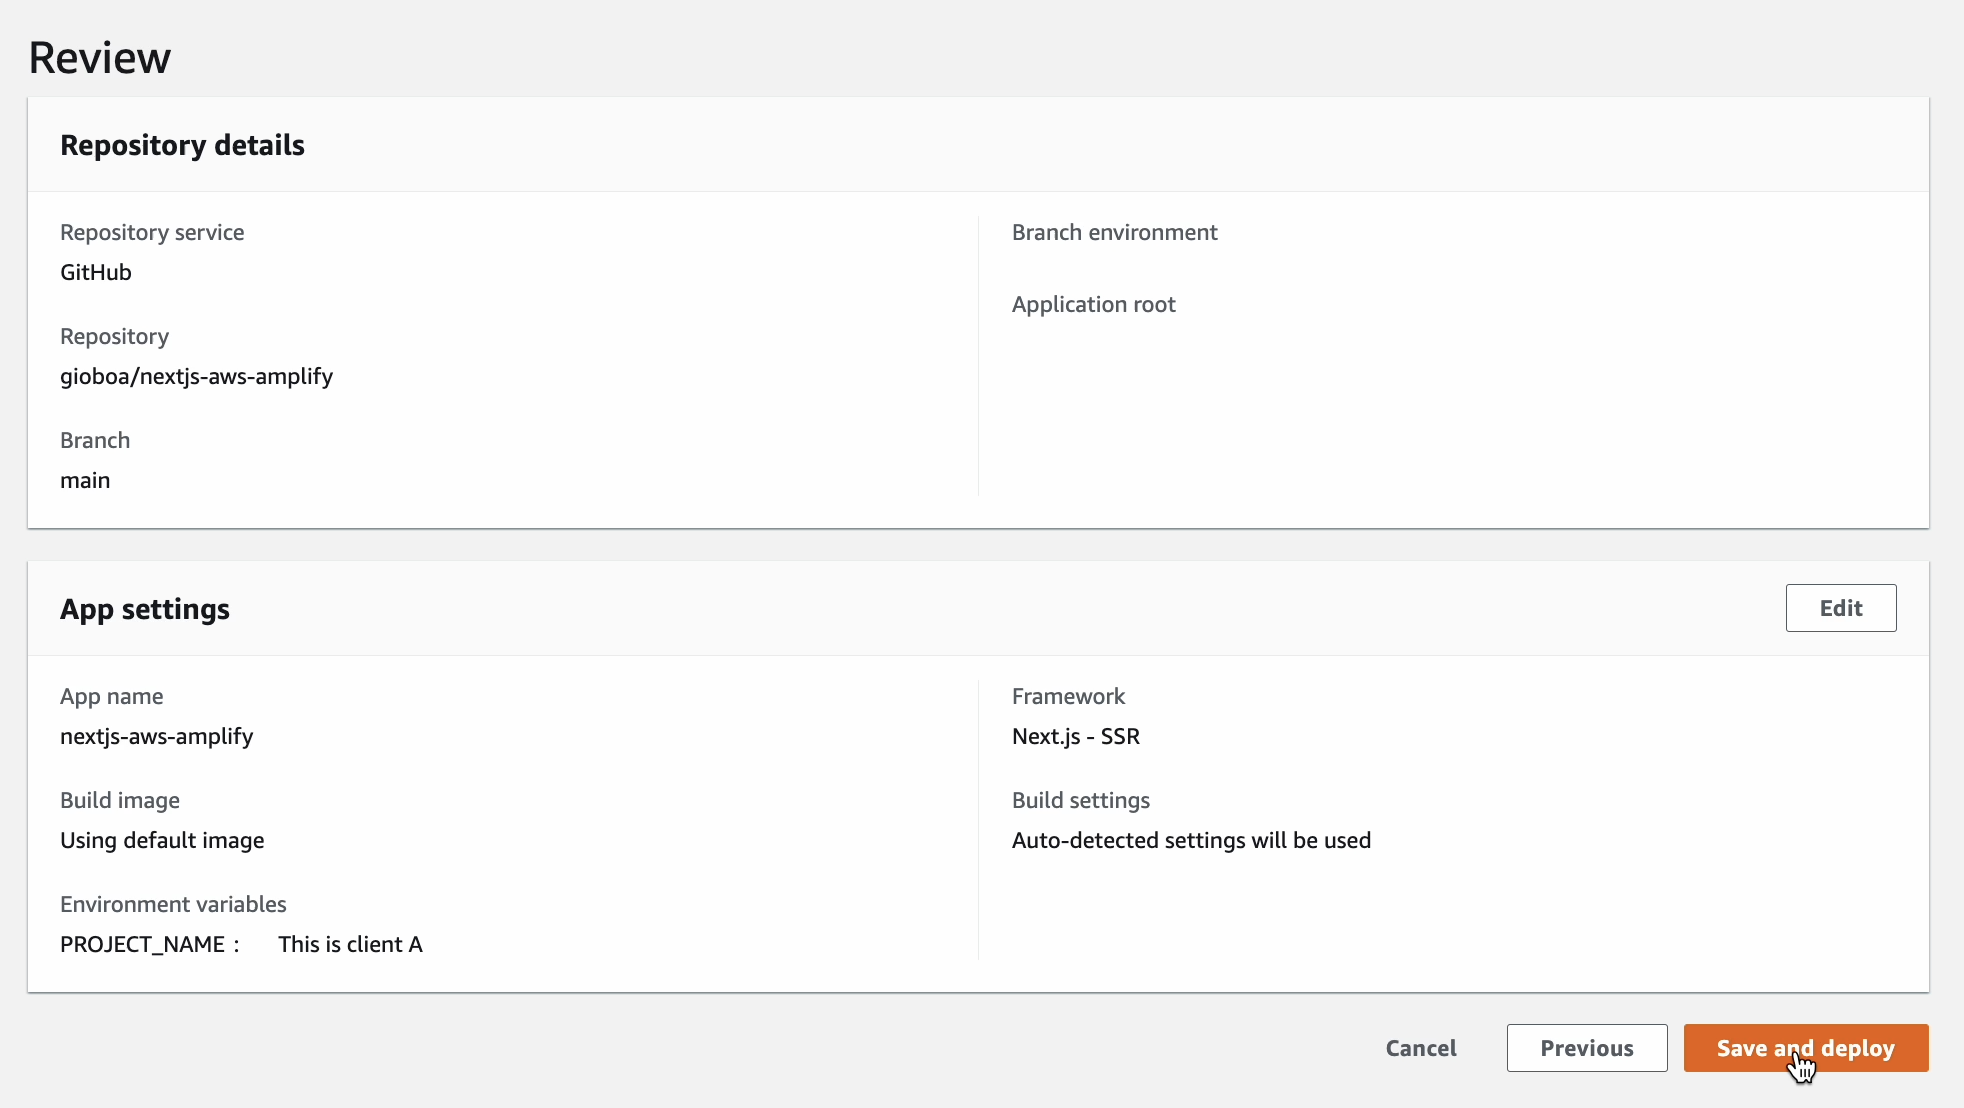The height and width of the screenshot is (1108, 1964).
Task: Click the Save and deploy button
Action: coord(1805,1048)
